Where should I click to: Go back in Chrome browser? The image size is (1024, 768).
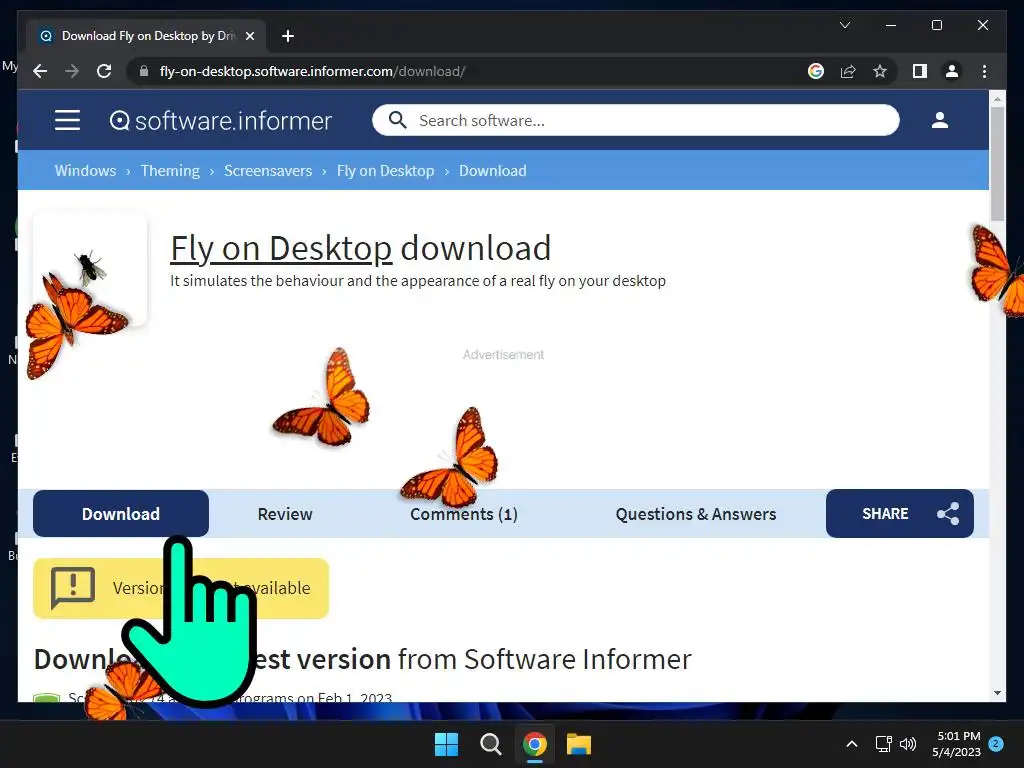point(40,71)
